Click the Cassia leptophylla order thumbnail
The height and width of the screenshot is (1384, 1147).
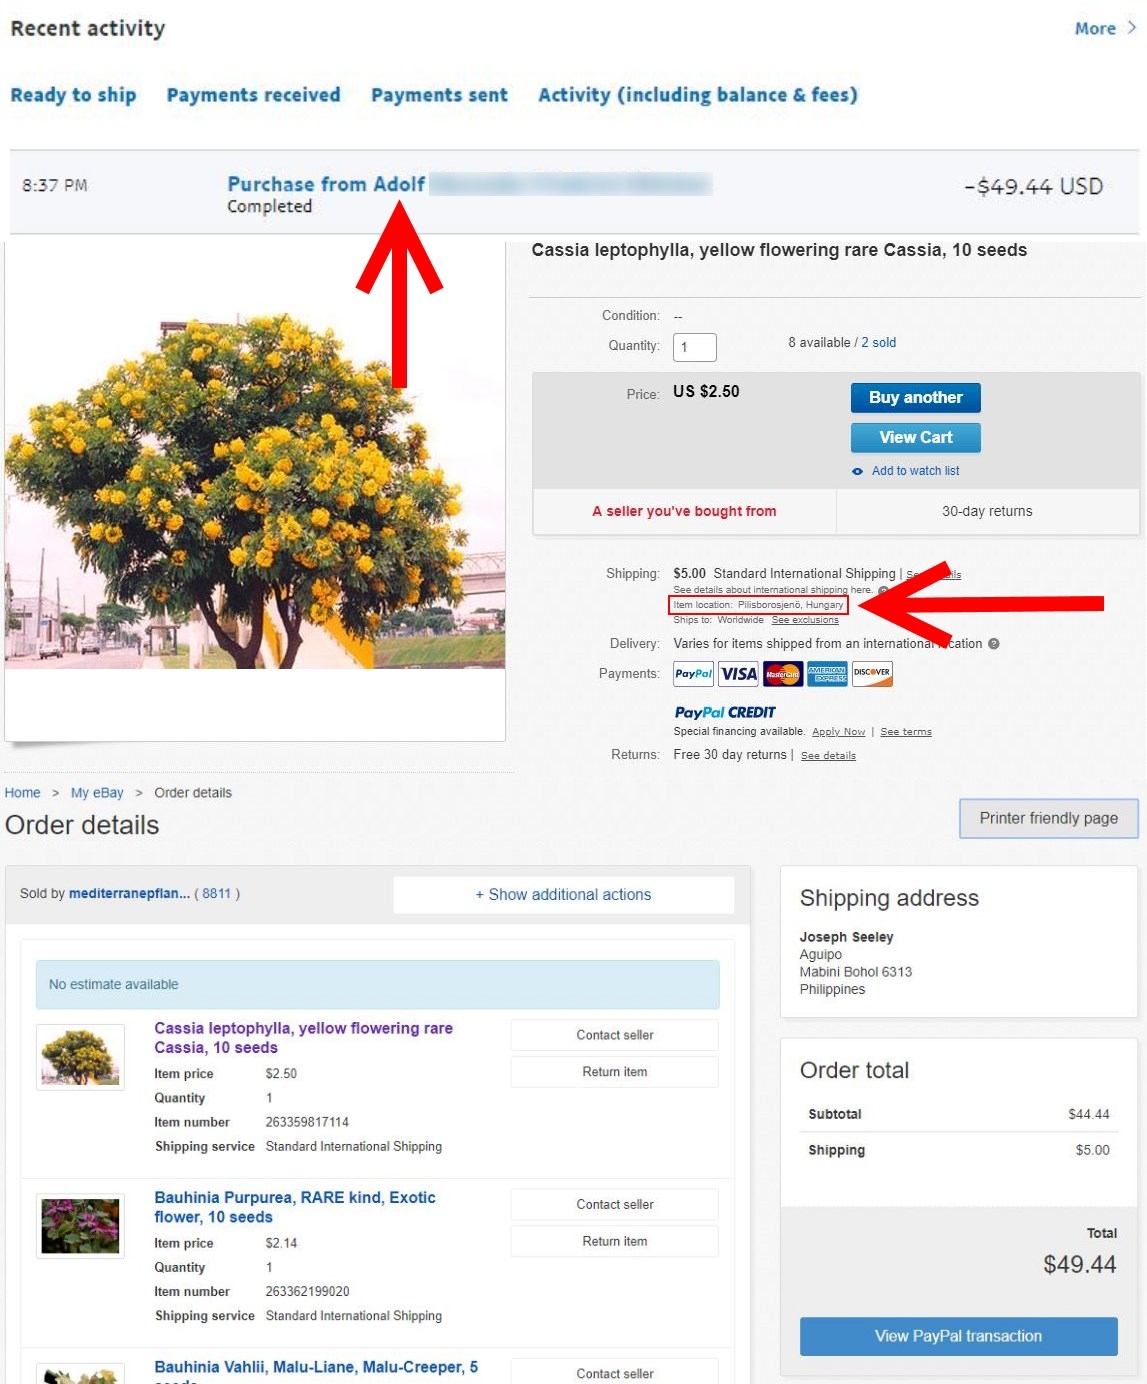coord(80,1057)
